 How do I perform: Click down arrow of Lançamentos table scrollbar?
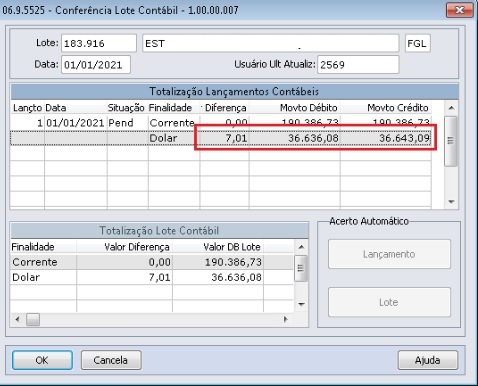(x=451, y=202)
